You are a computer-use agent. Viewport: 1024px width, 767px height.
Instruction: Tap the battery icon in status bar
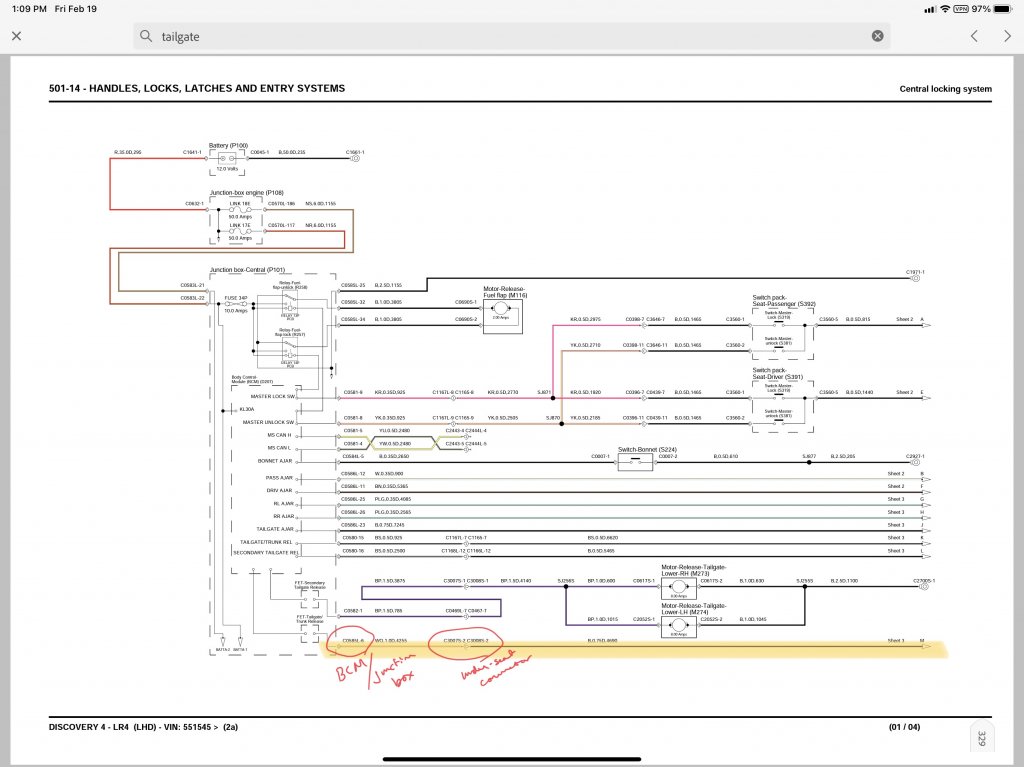click(x=1003, y=9)
